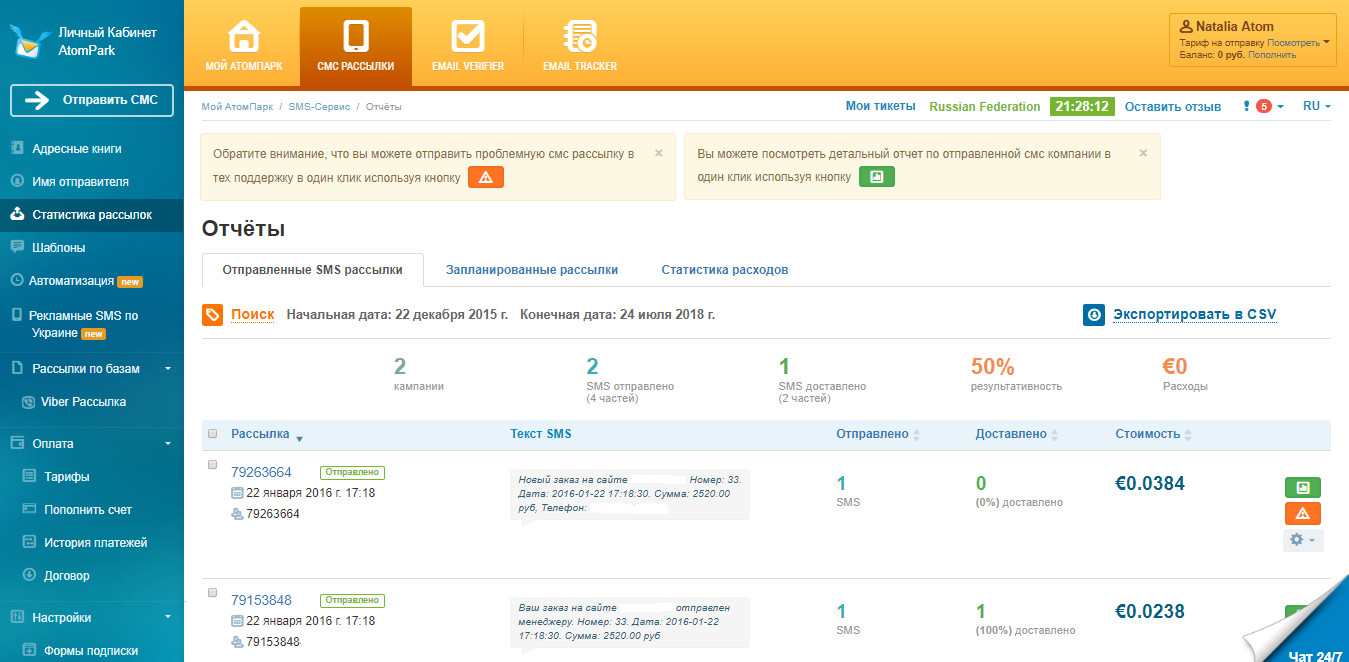Screen dimensions: 1349x662
Task: Click the Viber Рассылка icon
Action: click(x=29, y=401)
